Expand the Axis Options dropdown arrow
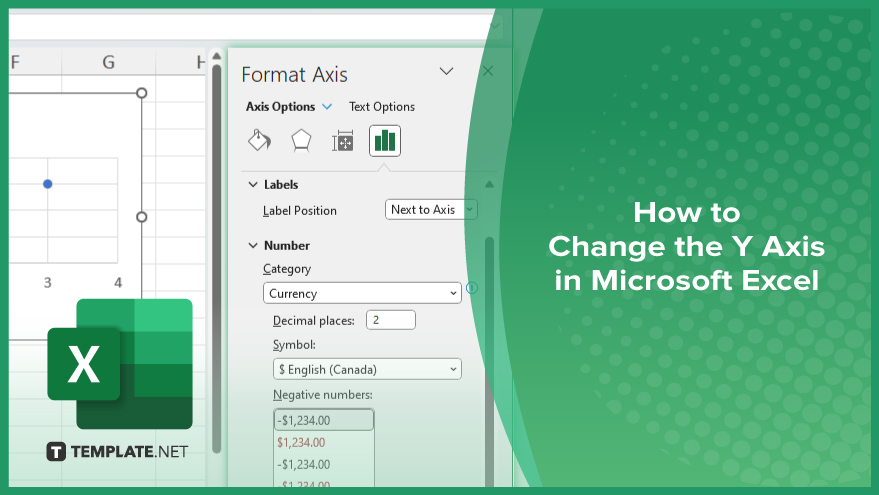This screenshot has height=495, width=879. [327, 107]
